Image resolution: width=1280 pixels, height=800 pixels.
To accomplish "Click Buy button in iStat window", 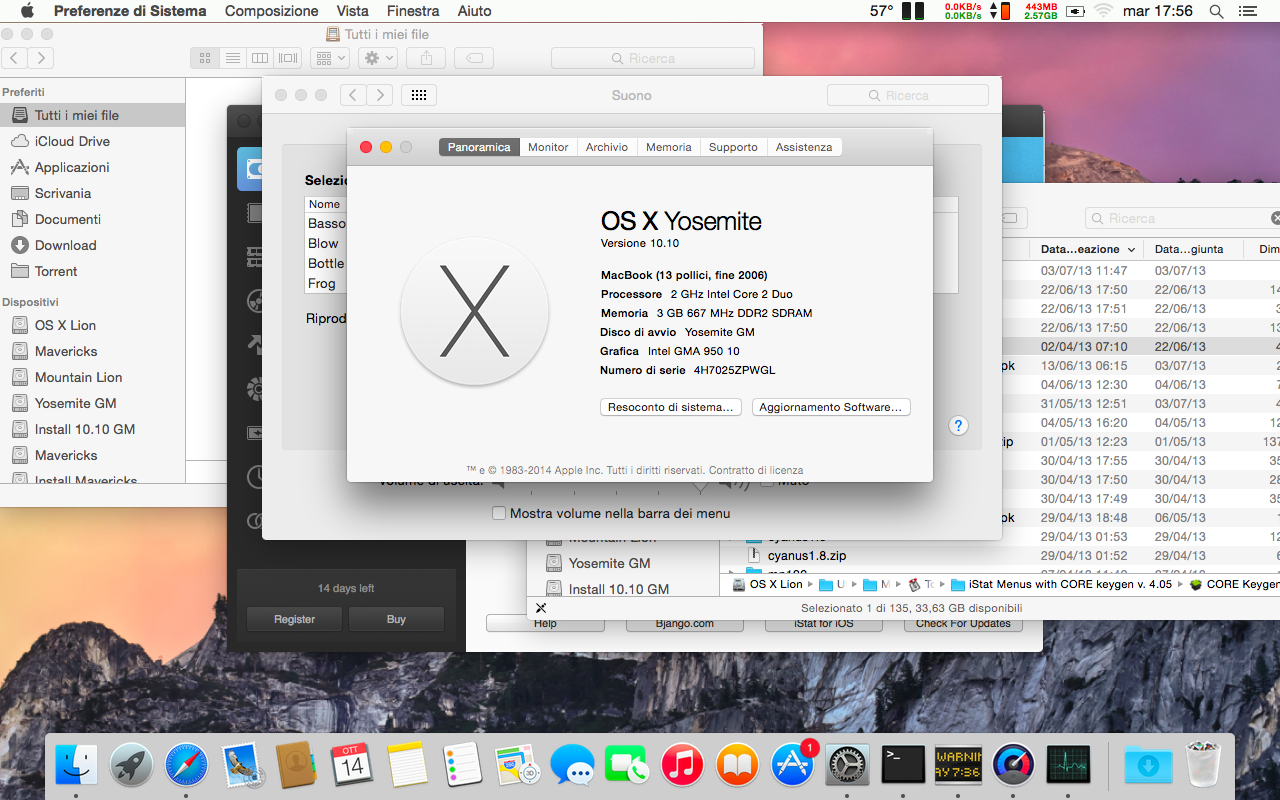I will tap(396, 619).
